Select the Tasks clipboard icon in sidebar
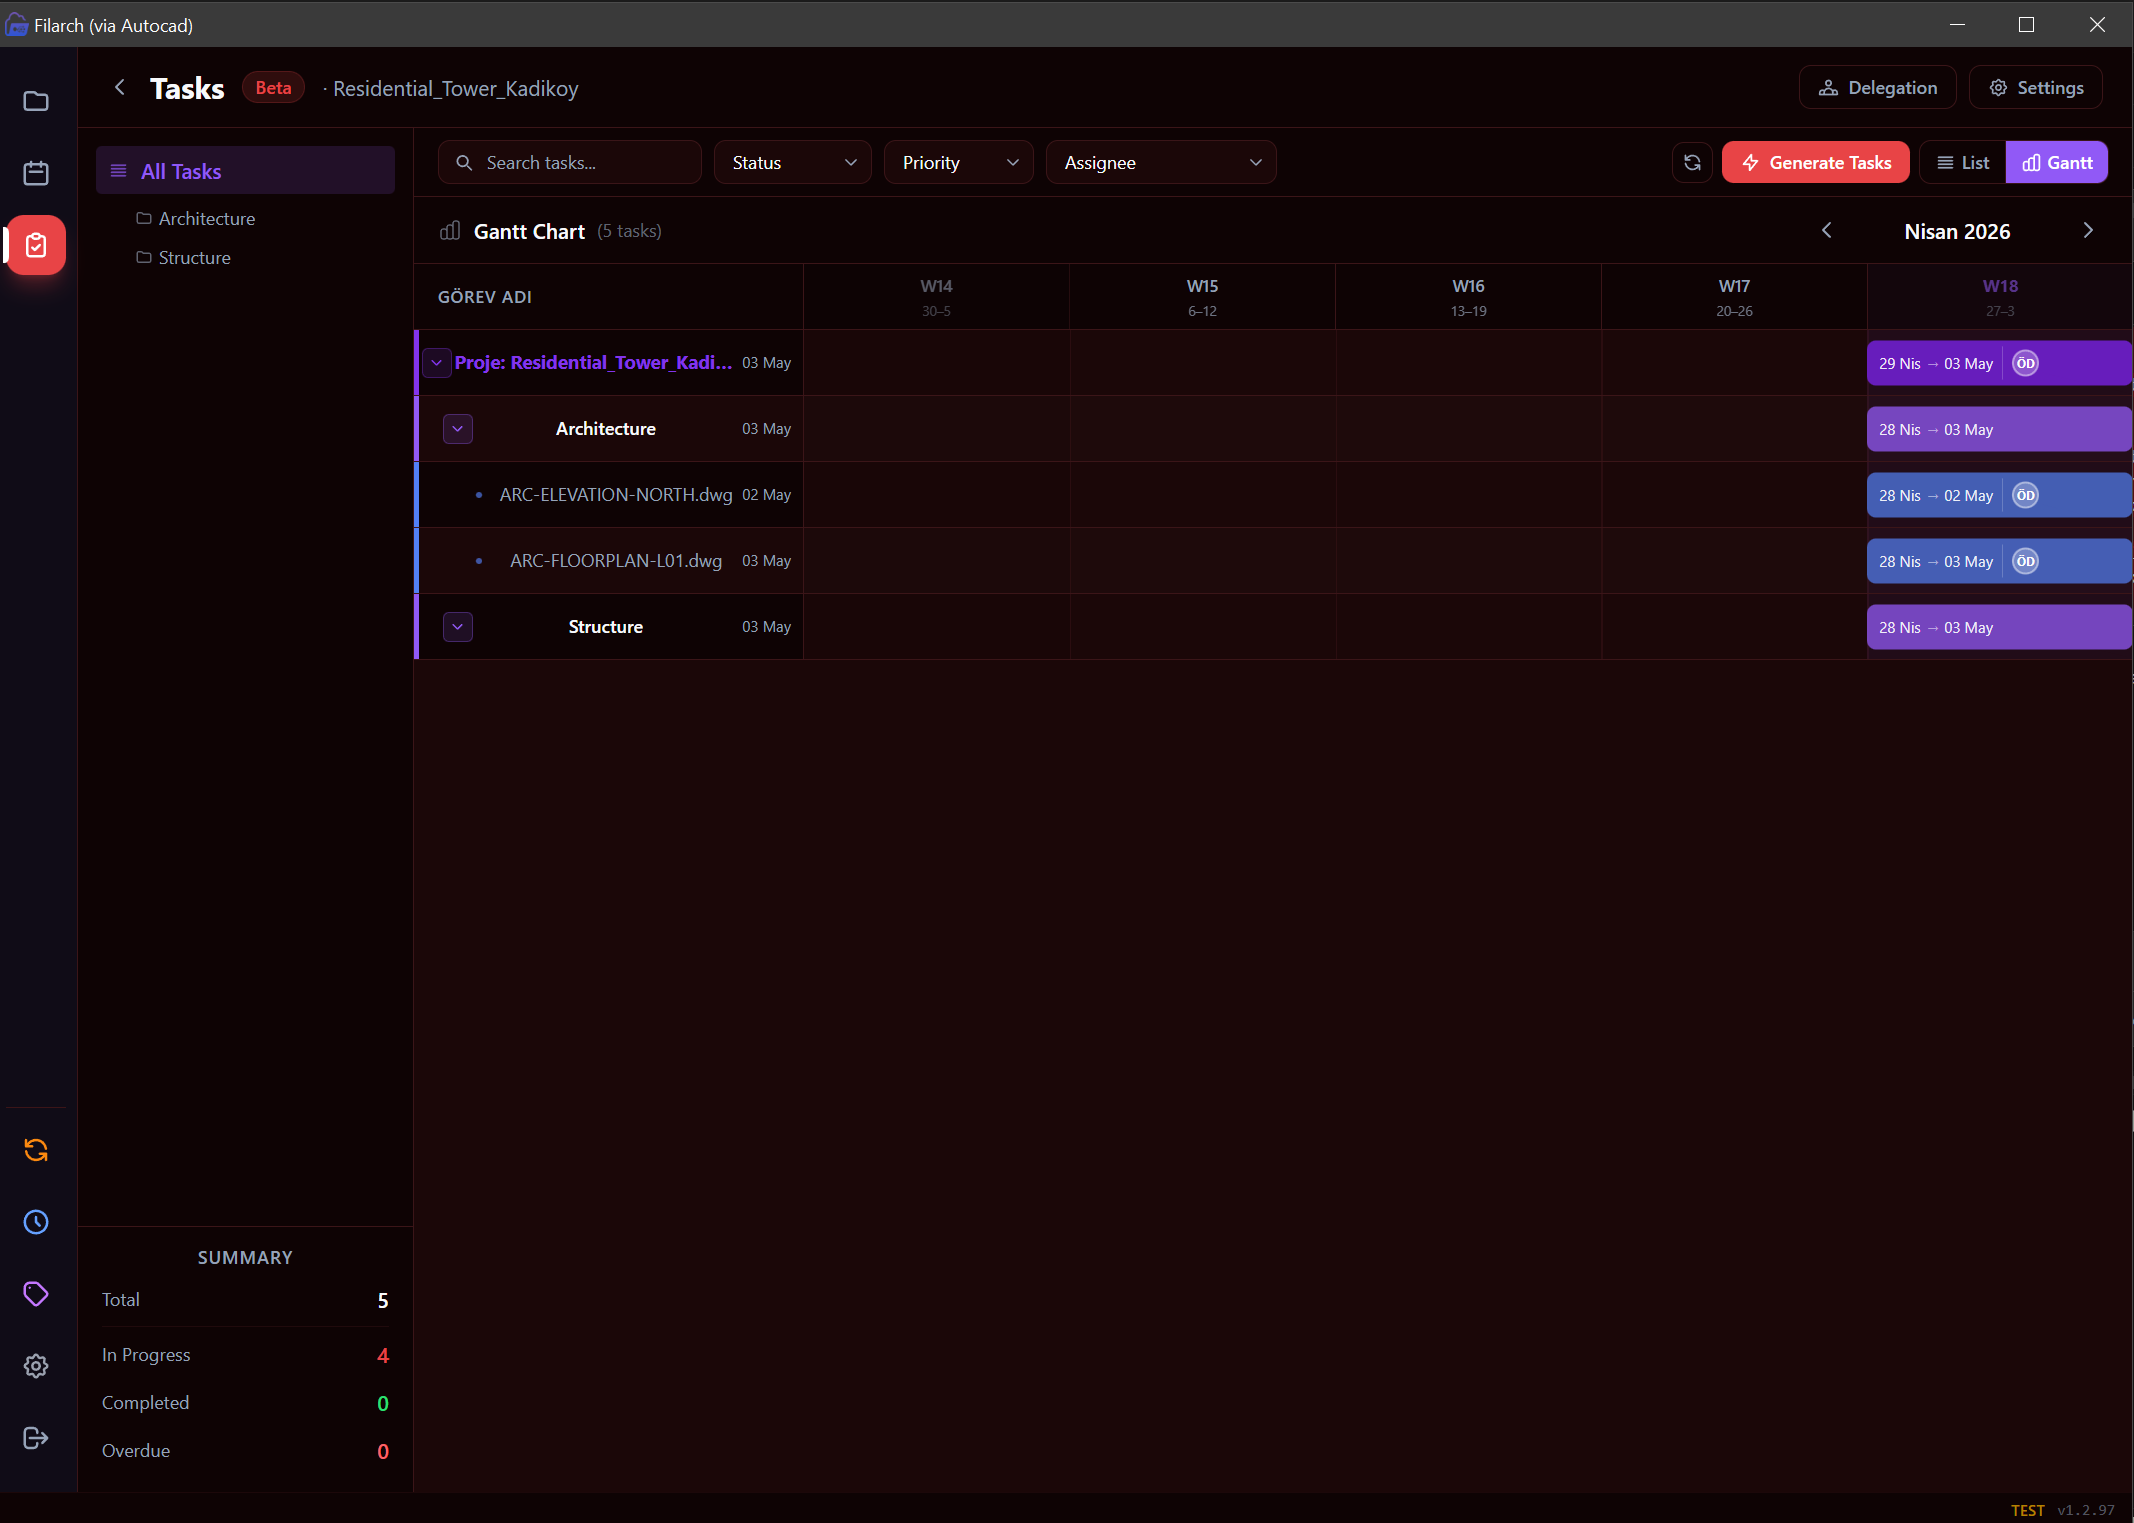The image size is (2134, 1523). (36, 245)
